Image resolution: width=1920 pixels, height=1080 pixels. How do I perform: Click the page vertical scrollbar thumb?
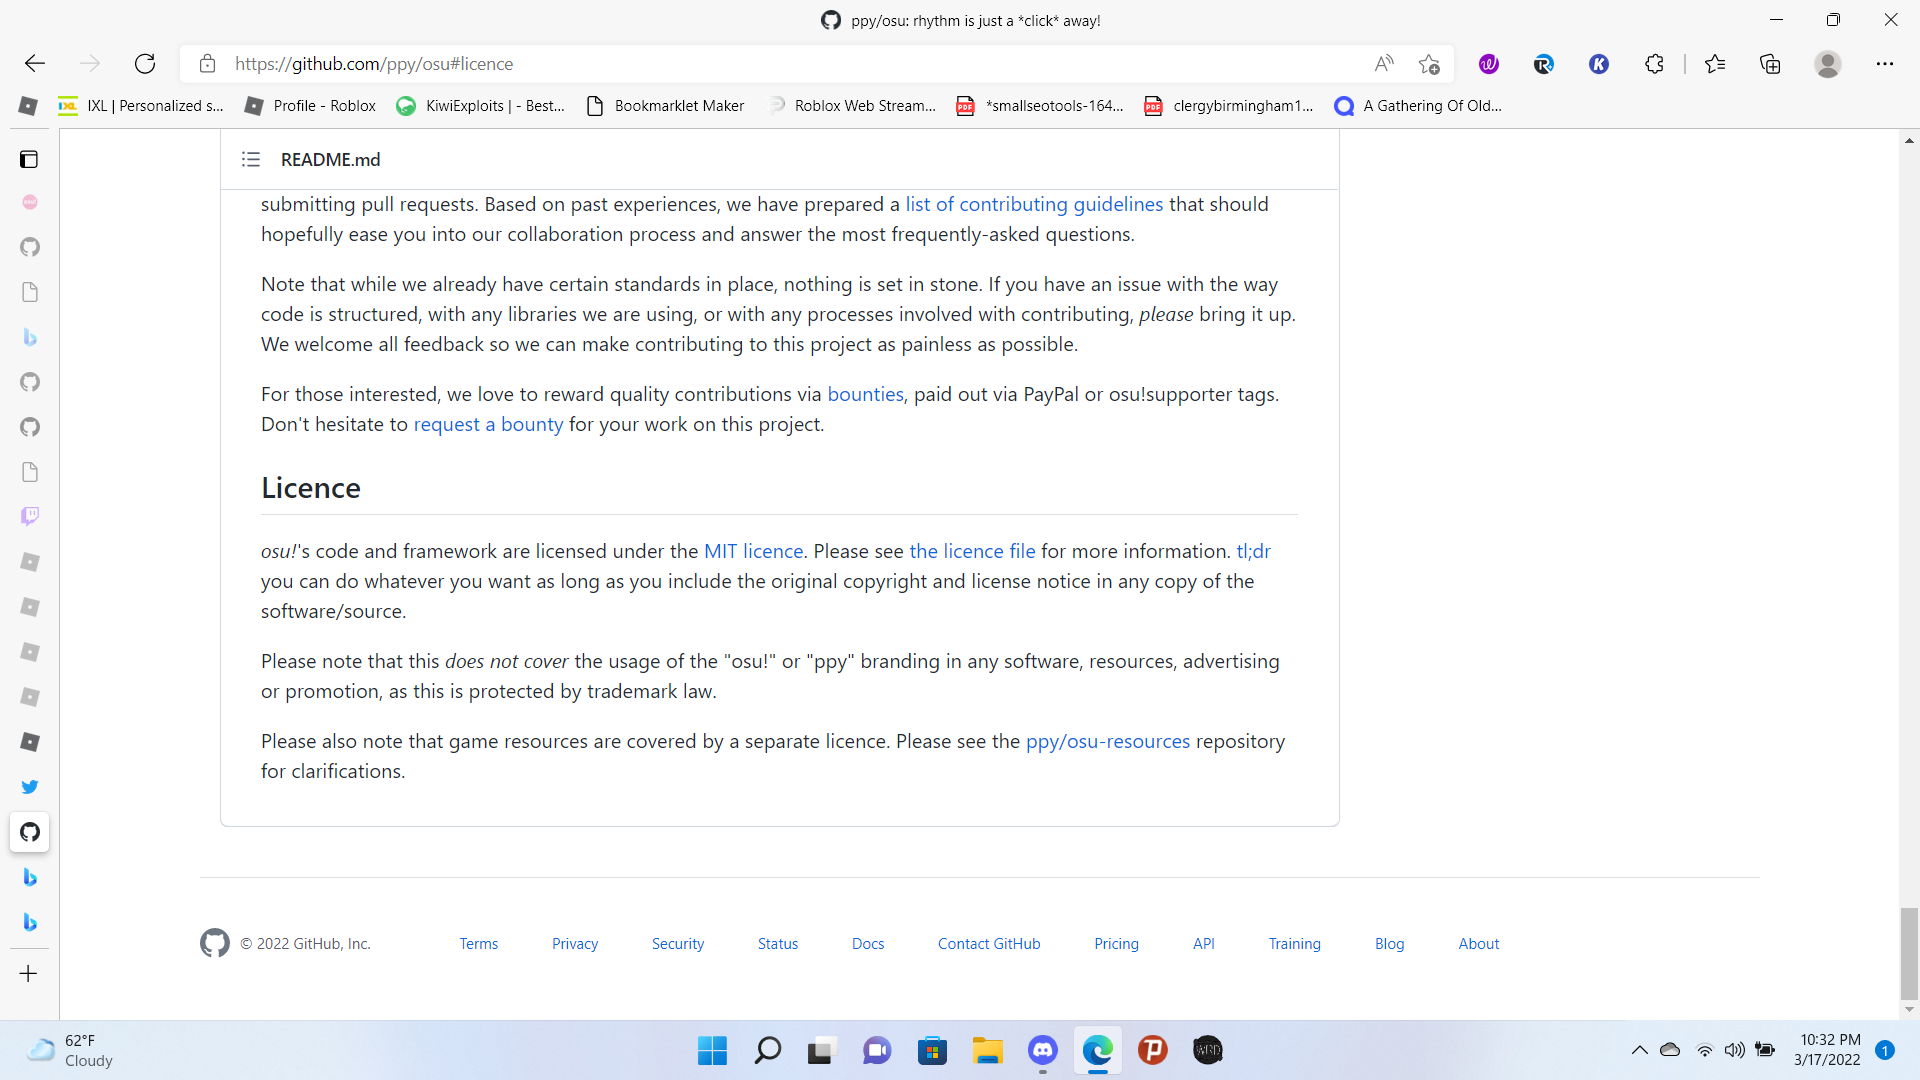click(x=1909, y=952)
